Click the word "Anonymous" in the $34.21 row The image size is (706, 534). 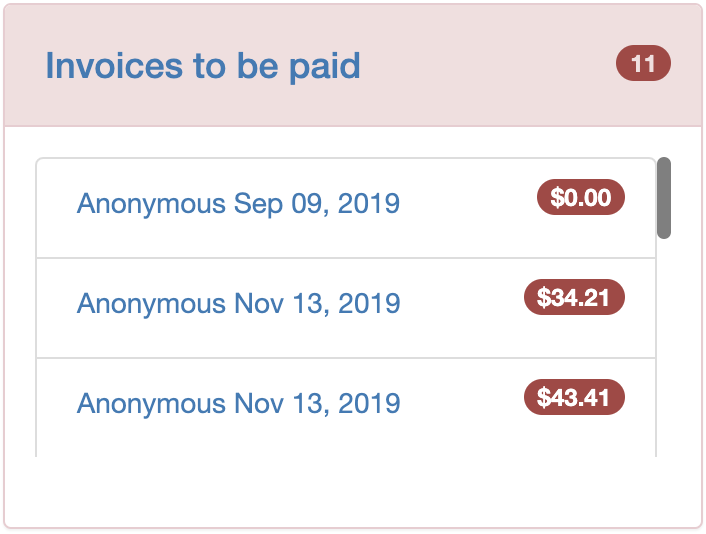pos(151,303)
